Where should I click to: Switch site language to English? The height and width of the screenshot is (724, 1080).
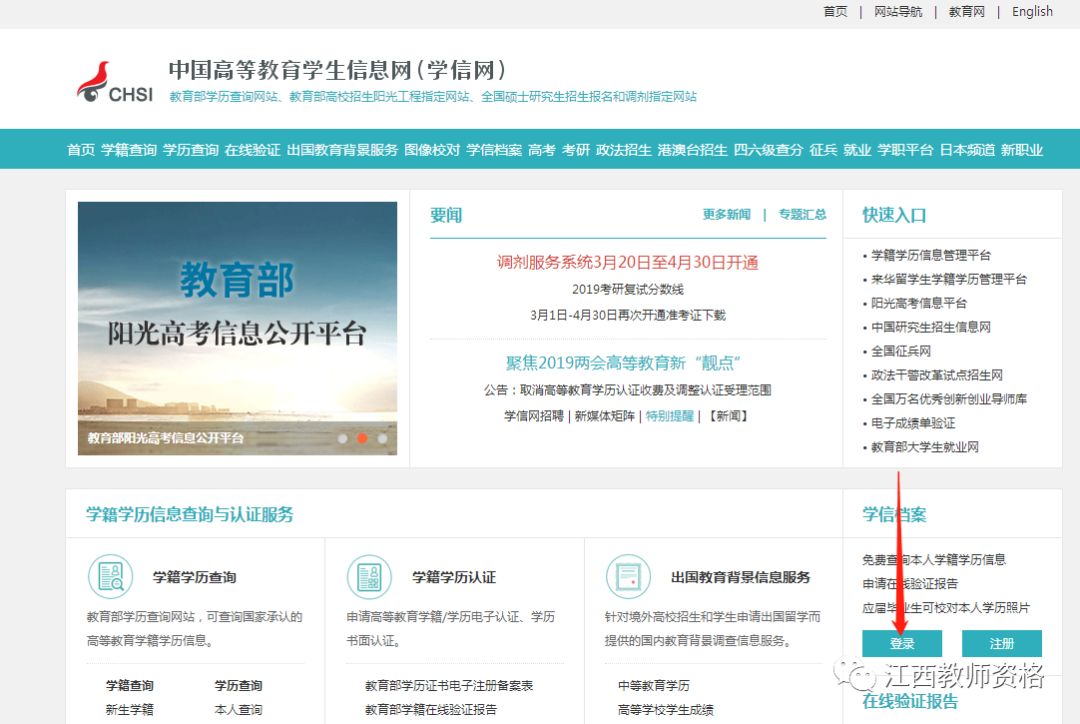(1032, 12)
